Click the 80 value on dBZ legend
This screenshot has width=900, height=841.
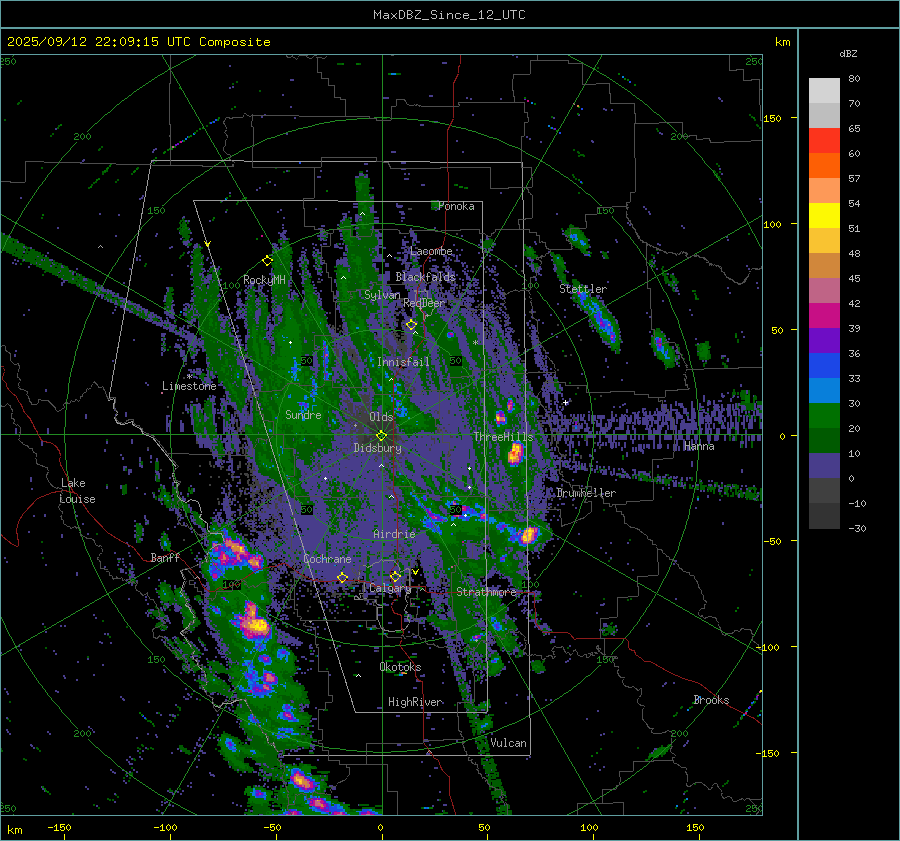(x=854, y=79)
